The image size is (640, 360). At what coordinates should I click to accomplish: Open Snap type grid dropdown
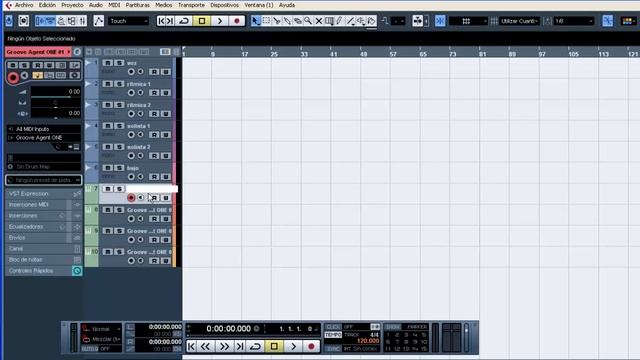click(468, 21)
